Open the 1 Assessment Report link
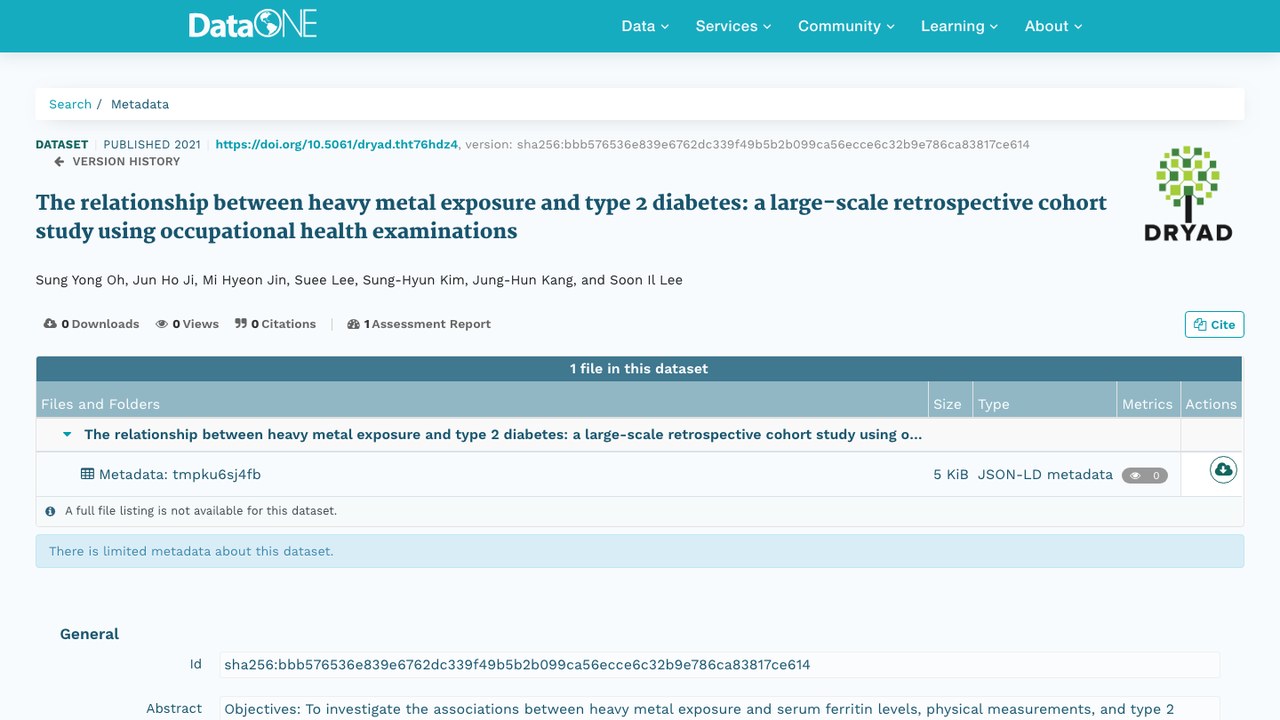This screenshot has height=720, width=1280. (x=419, y=324)
